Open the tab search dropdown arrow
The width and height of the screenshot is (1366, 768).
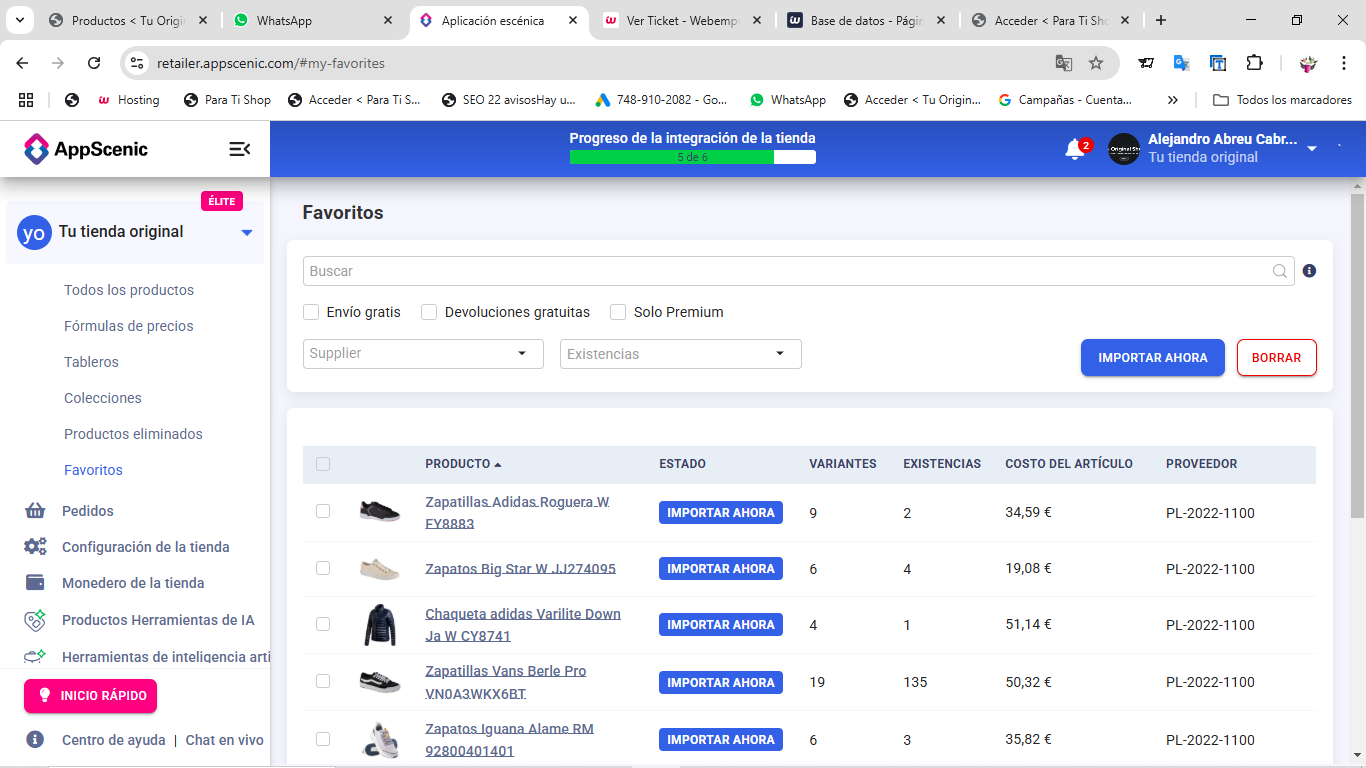(19, 20)
